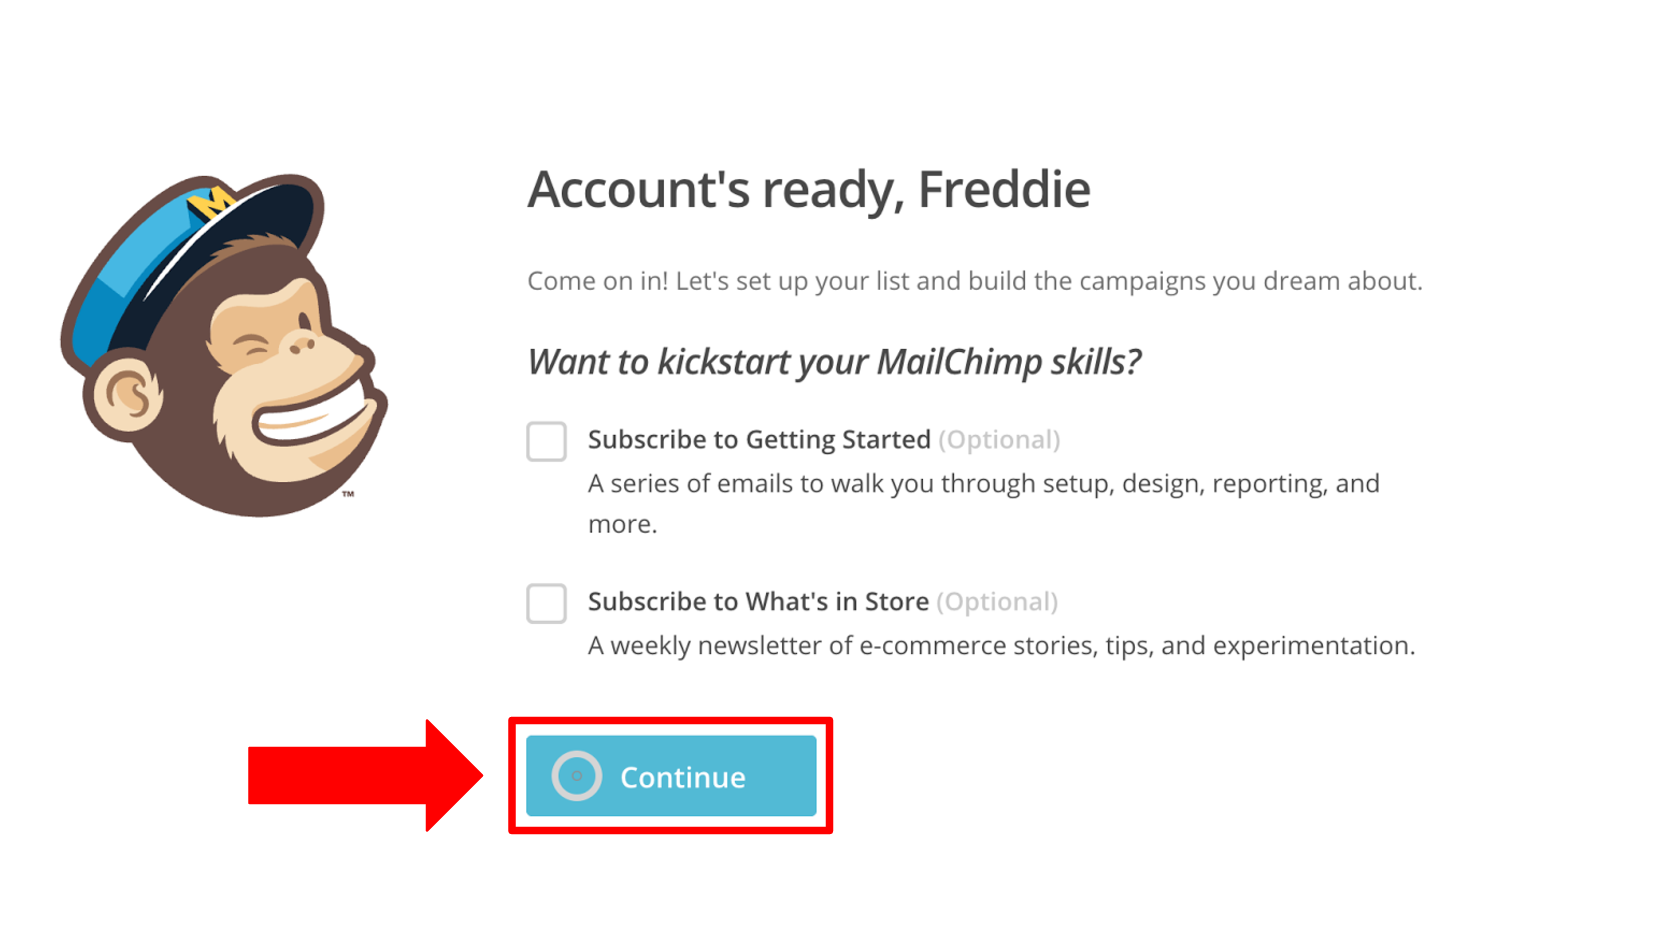1668x938 pixels.
Task: Click Freddie's winking eye
Action: click(253, 349)
